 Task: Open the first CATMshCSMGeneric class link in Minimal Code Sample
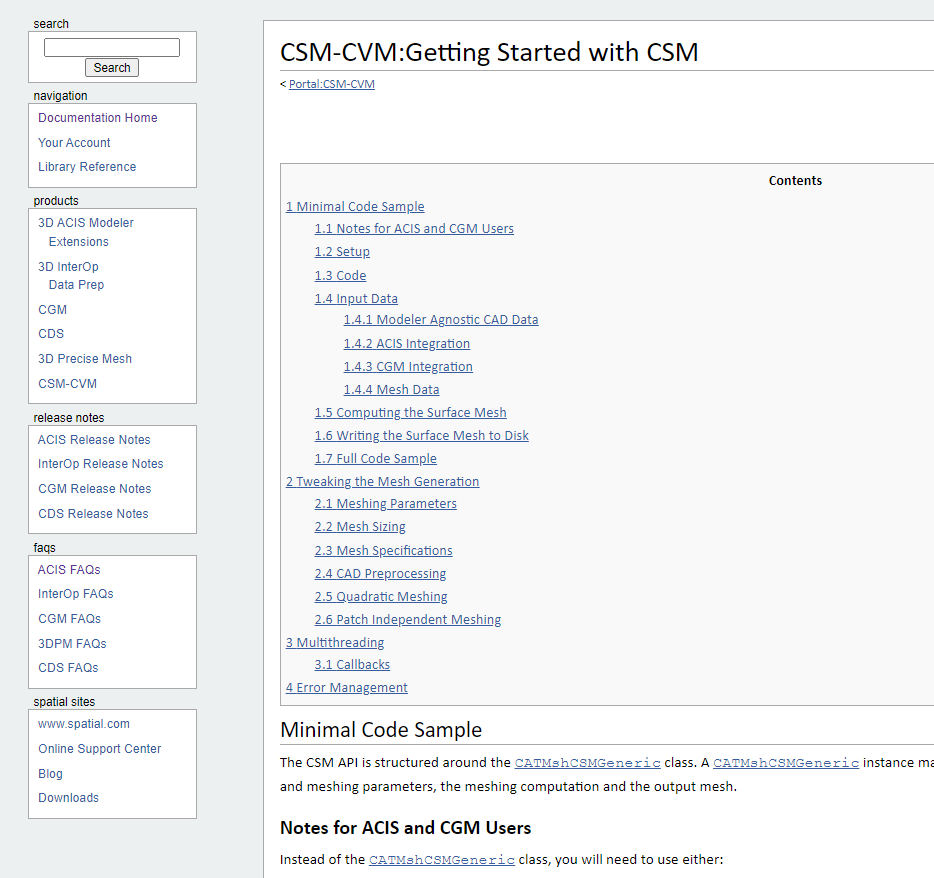[x=587, y=763]
